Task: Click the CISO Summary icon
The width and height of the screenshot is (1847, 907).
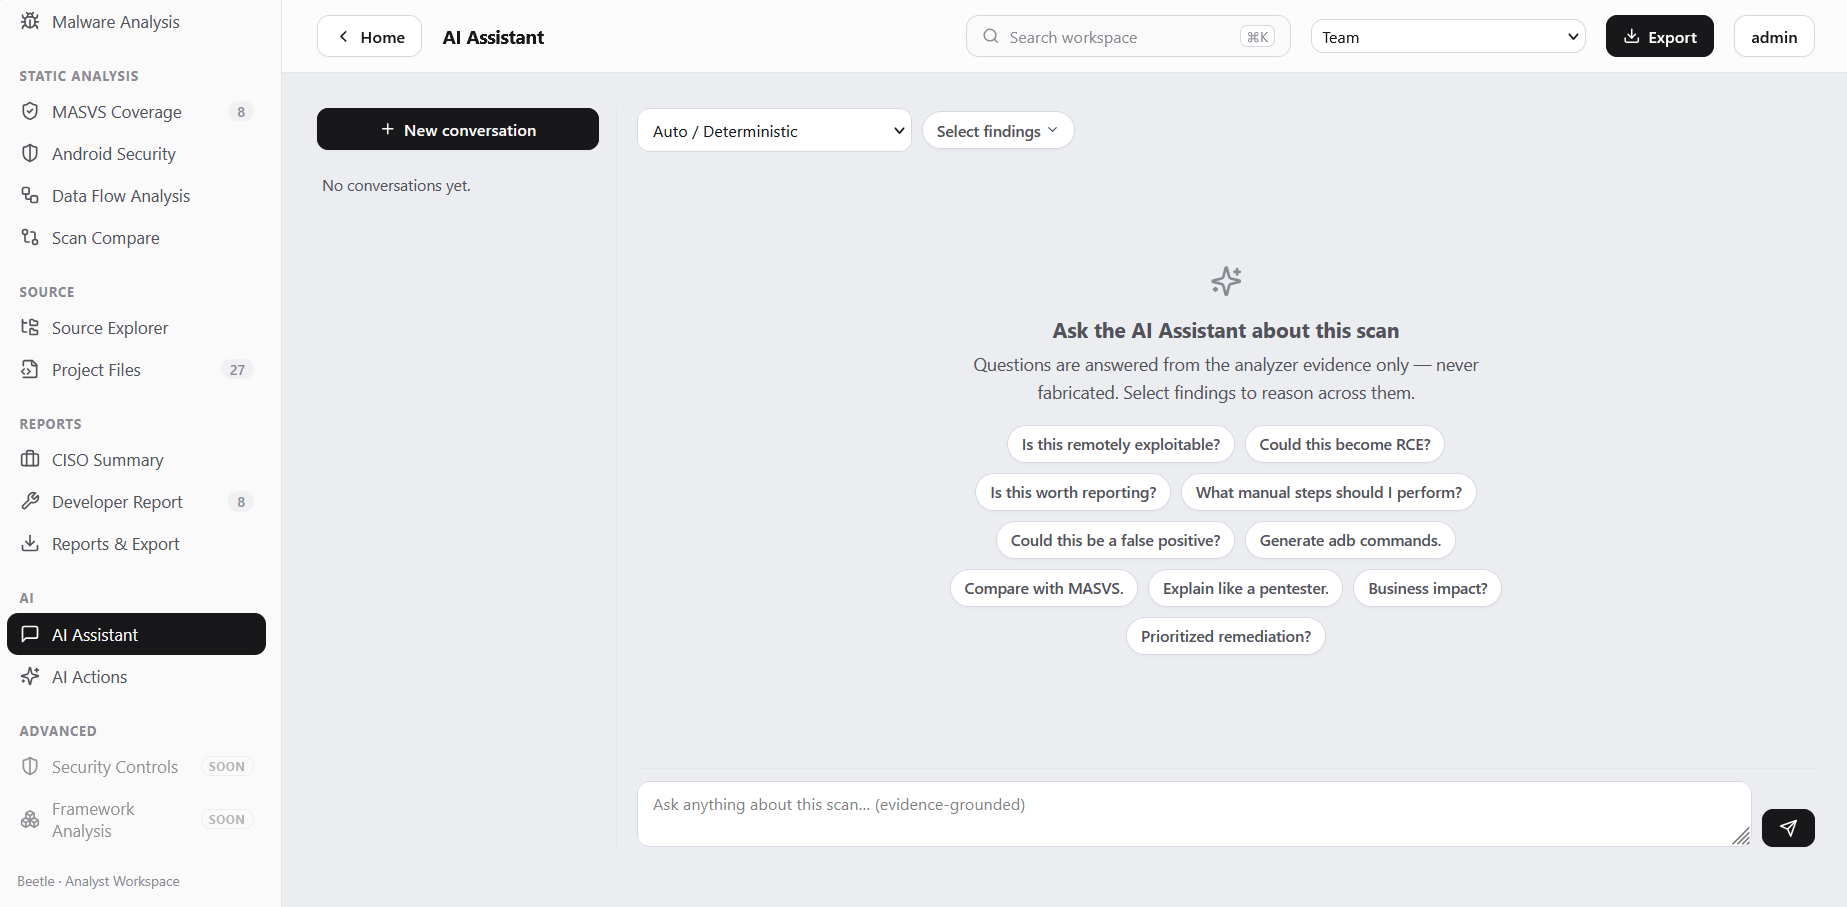Action: (30, 459)
